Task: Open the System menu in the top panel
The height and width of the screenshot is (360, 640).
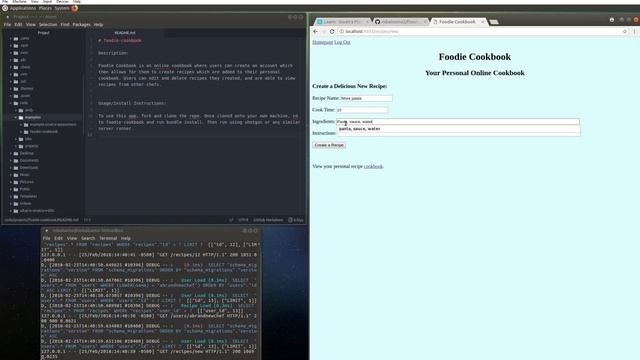Action: click(62, 8)
